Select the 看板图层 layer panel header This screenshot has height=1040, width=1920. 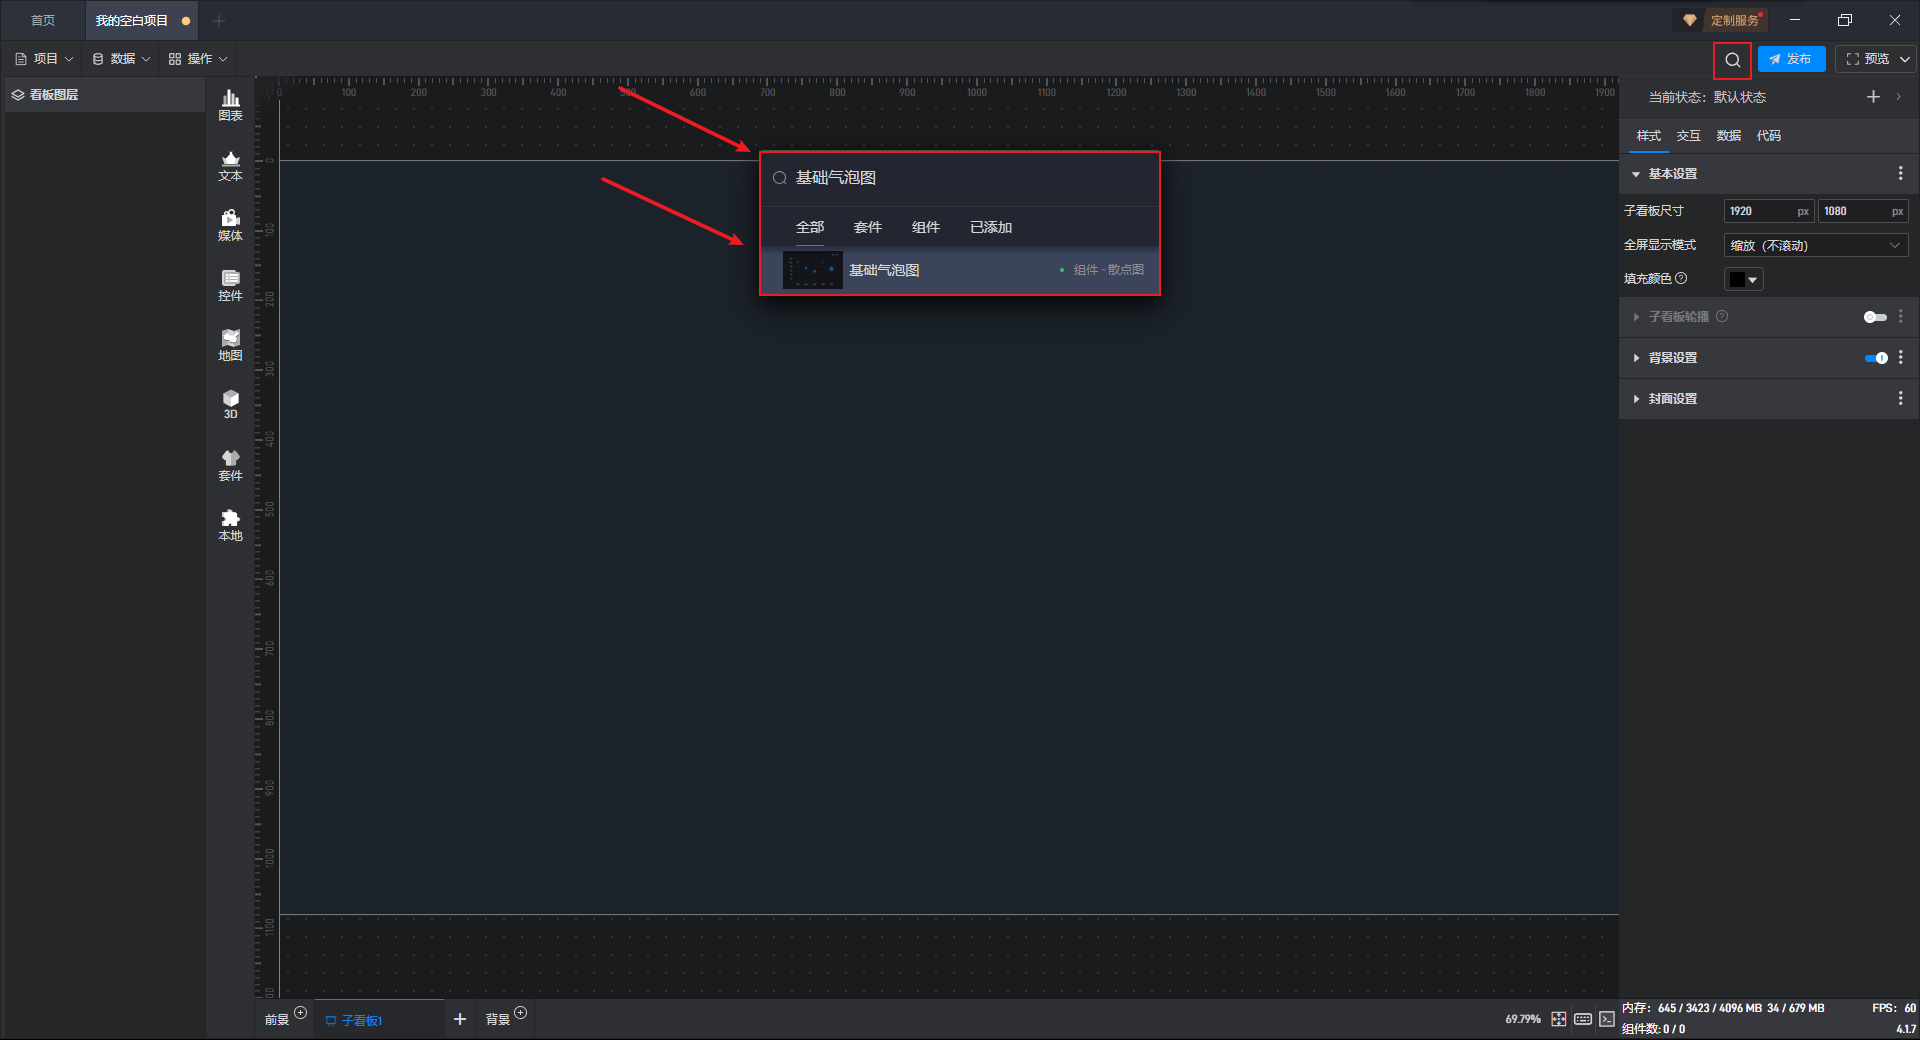pyautogui.click(x=105, y=95)
